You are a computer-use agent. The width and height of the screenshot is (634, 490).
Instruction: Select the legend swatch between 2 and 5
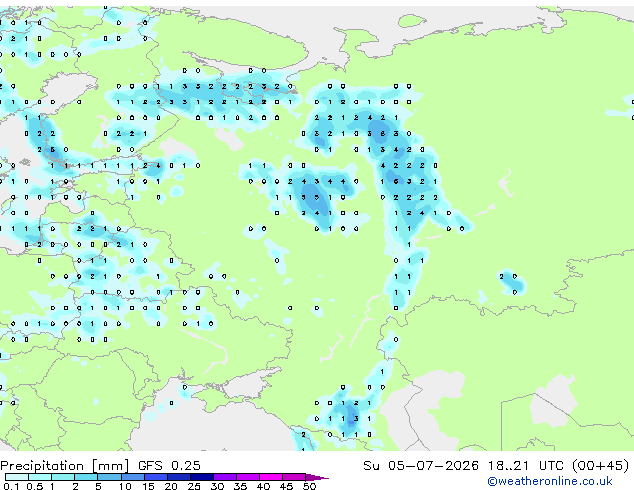(x=86, y=477)
